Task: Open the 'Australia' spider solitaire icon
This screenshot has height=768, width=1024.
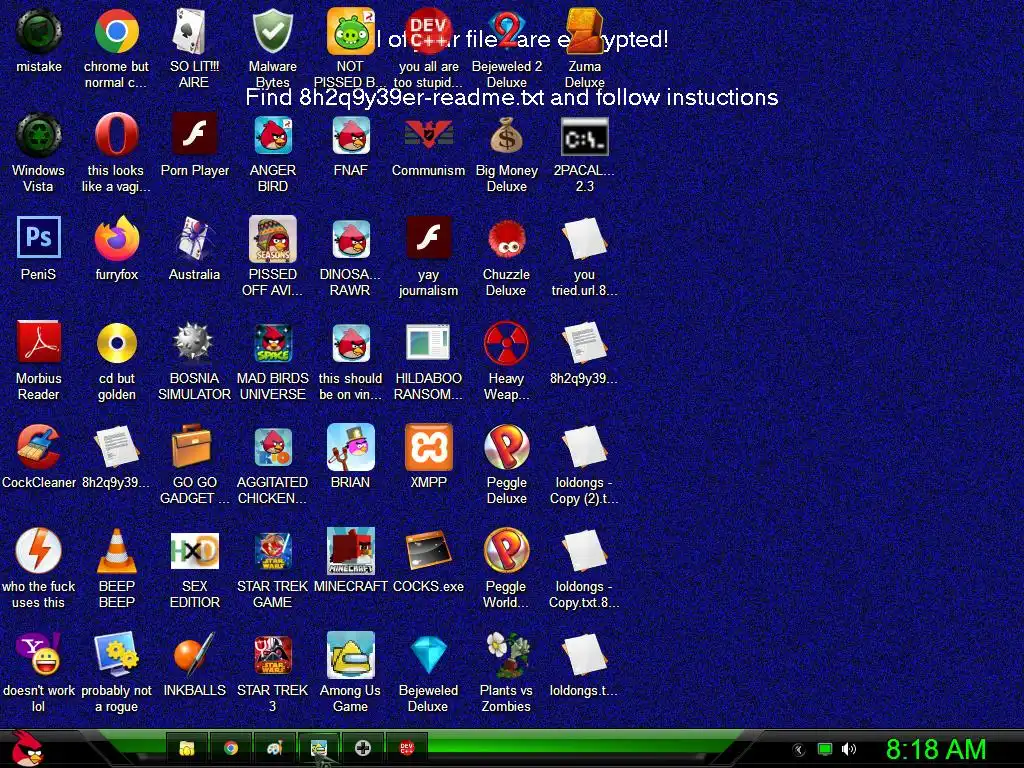Action: (x=194, y=239)
